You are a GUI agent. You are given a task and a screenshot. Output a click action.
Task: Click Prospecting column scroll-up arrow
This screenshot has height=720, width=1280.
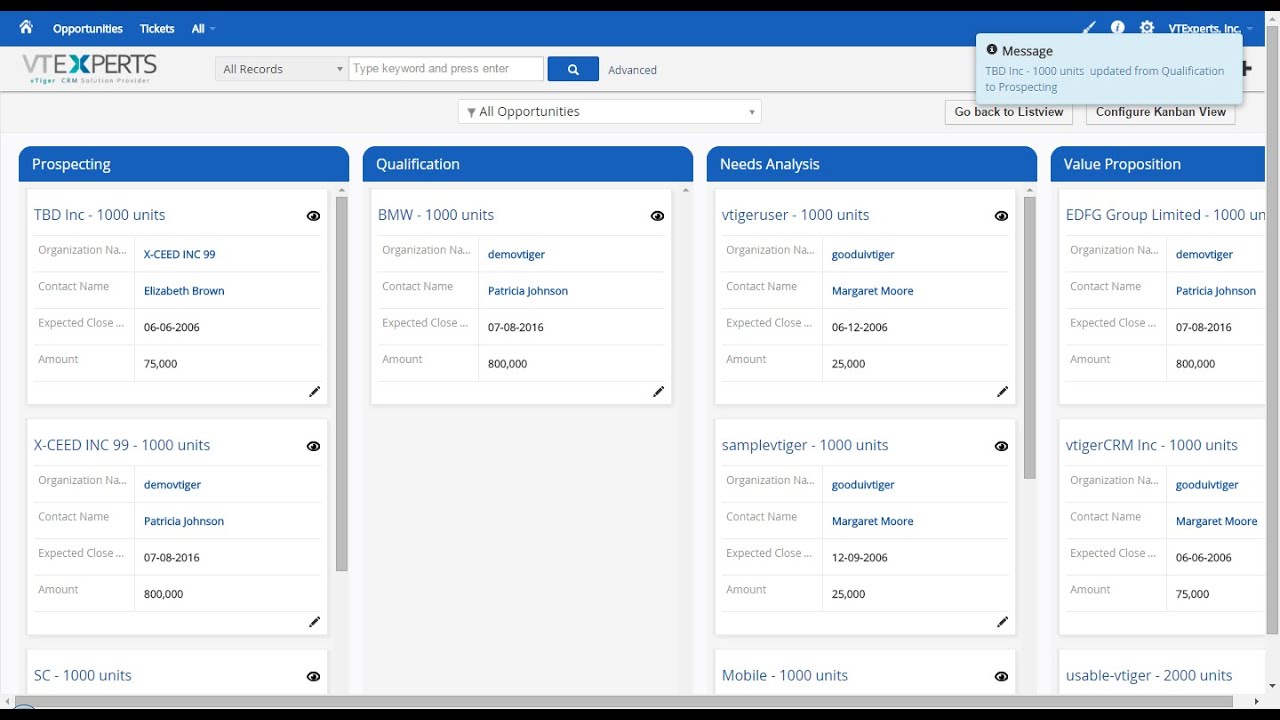click(342, 190)
